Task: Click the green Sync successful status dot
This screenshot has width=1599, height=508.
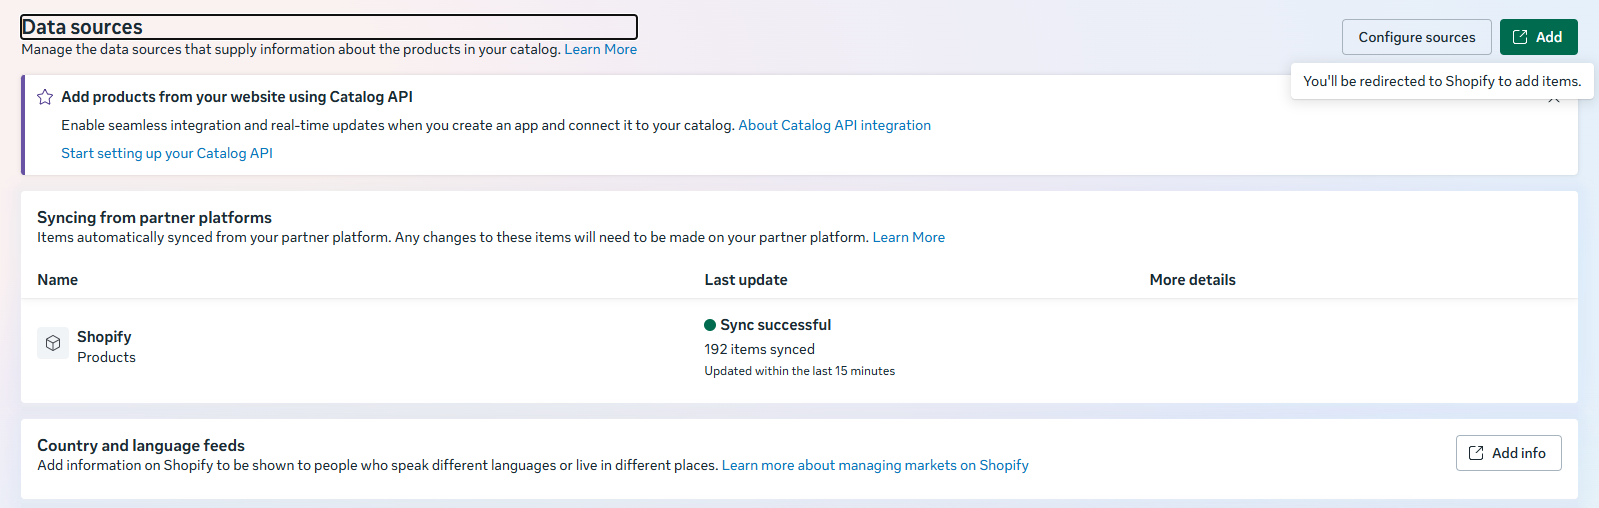Action: click(x=710, y=325)
